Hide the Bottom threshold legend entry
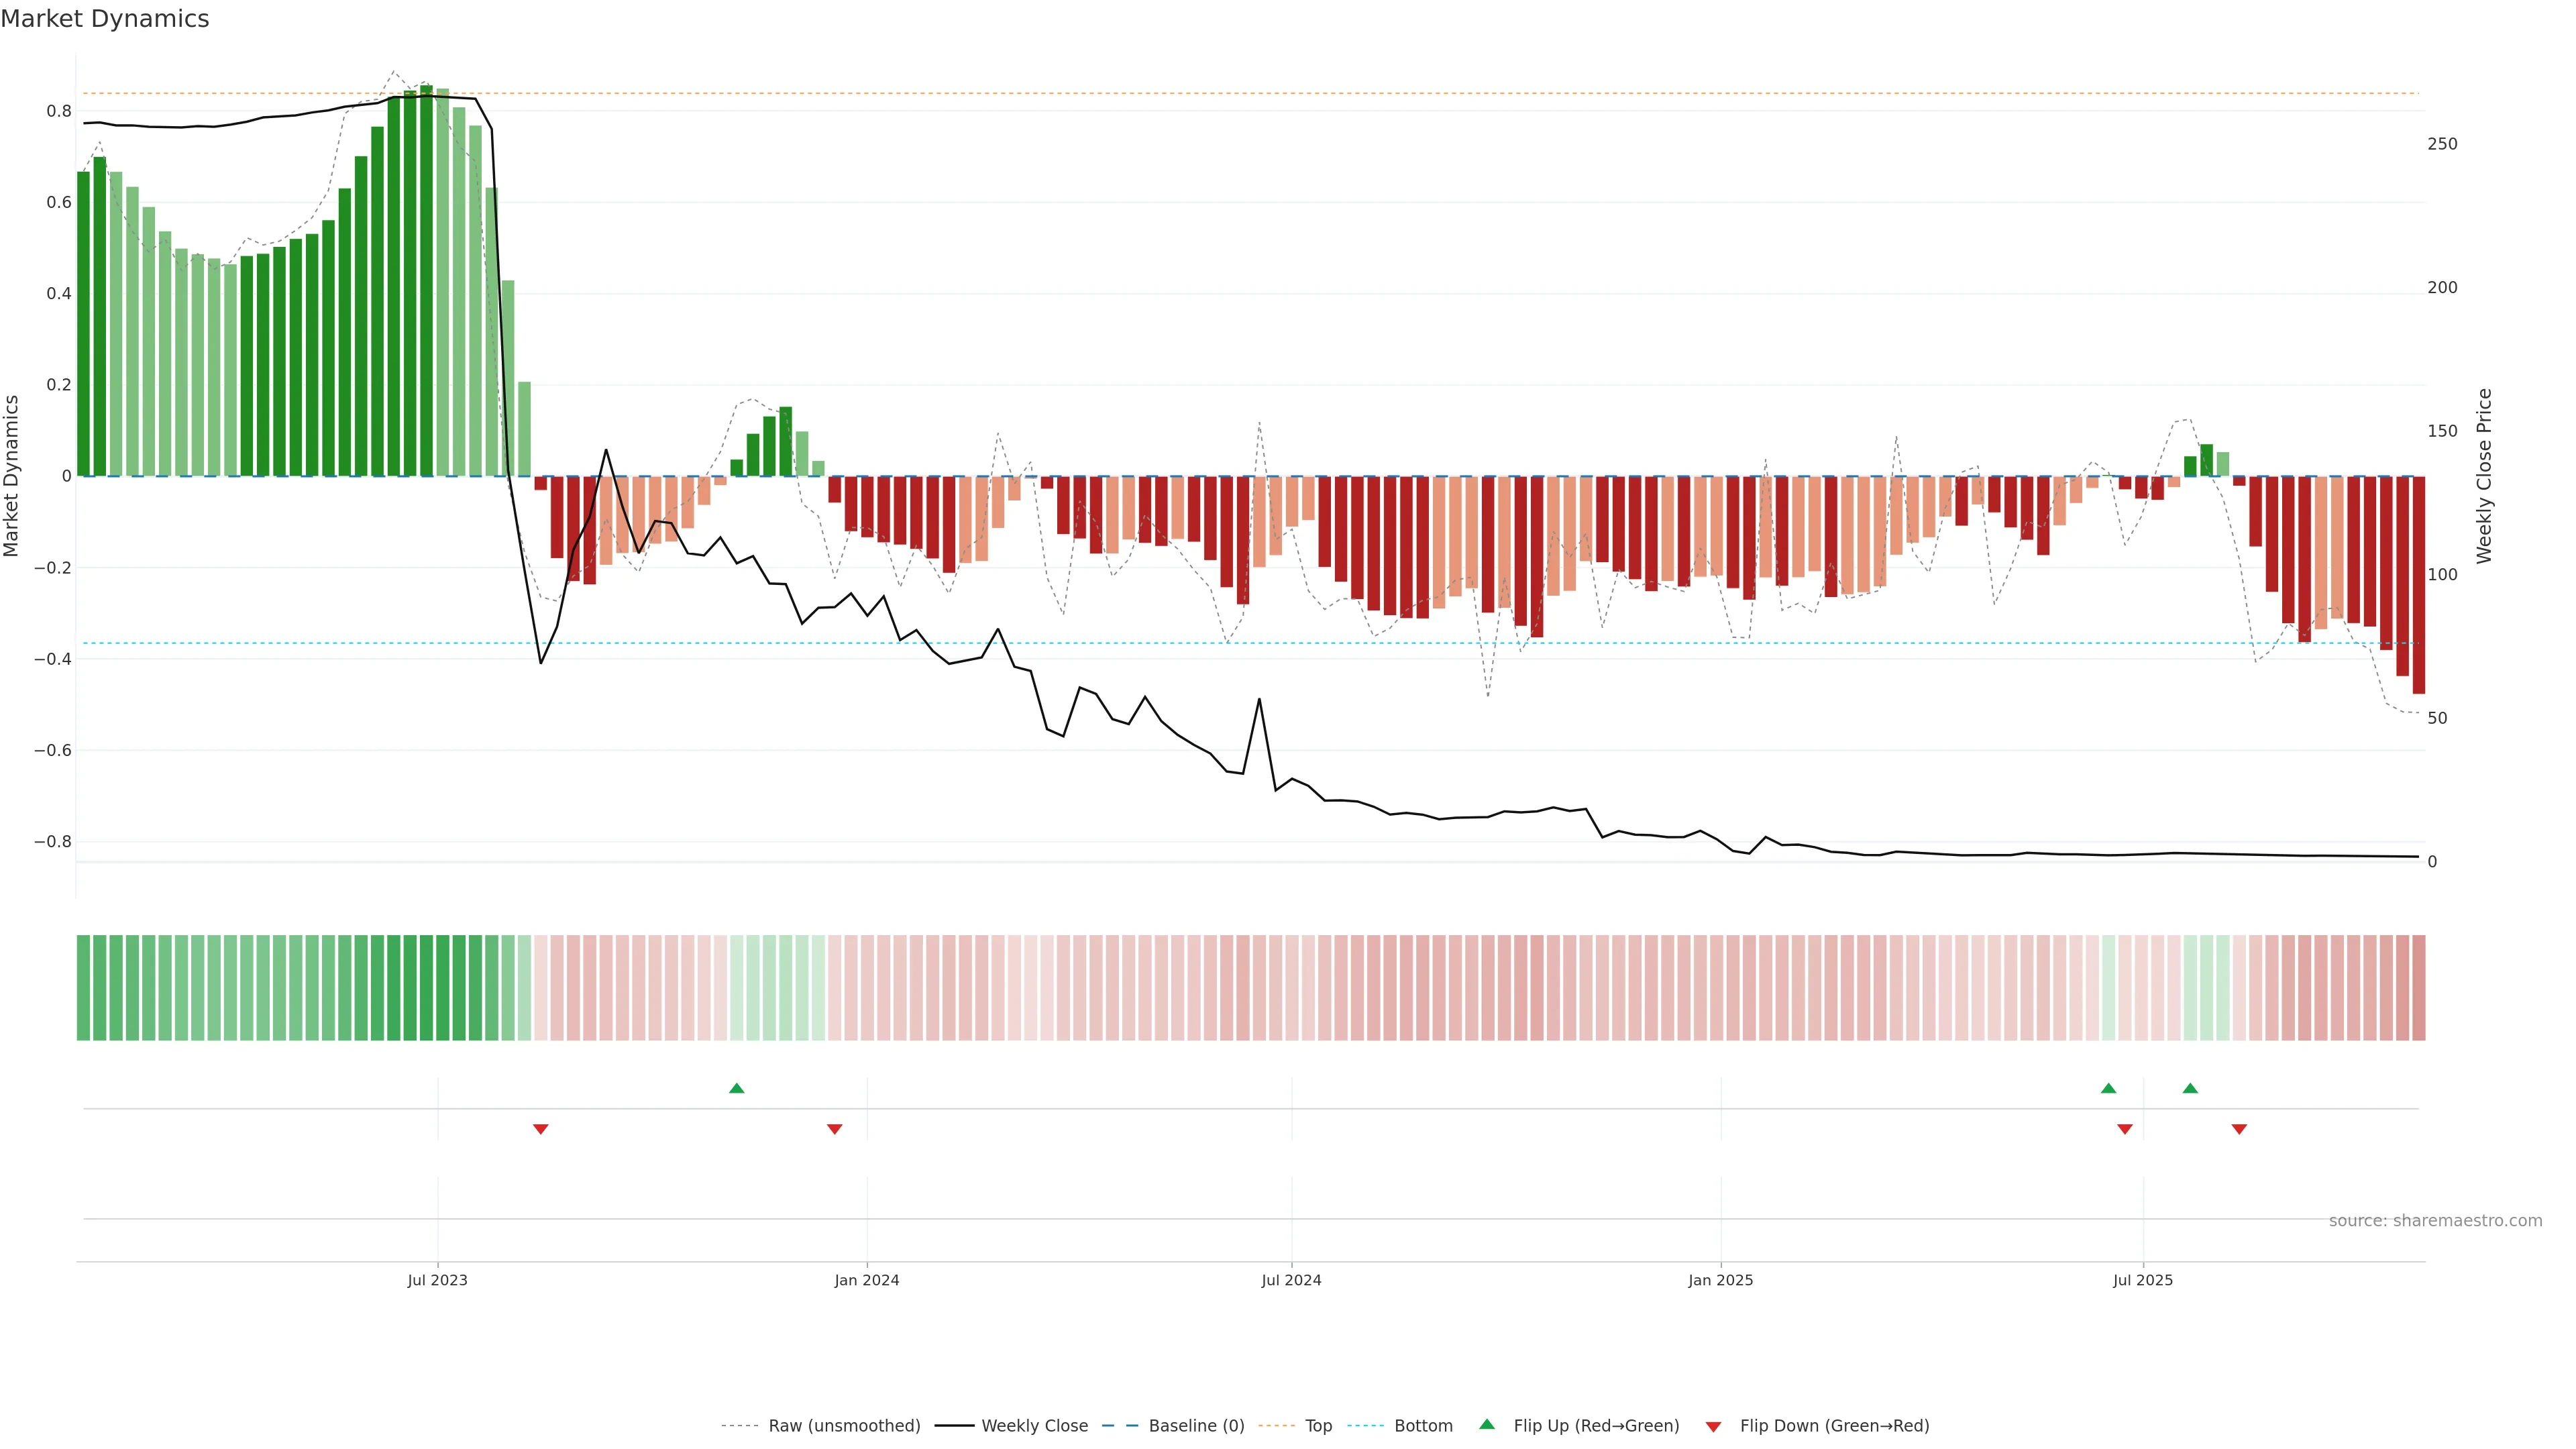 tap(1423, 1426)
